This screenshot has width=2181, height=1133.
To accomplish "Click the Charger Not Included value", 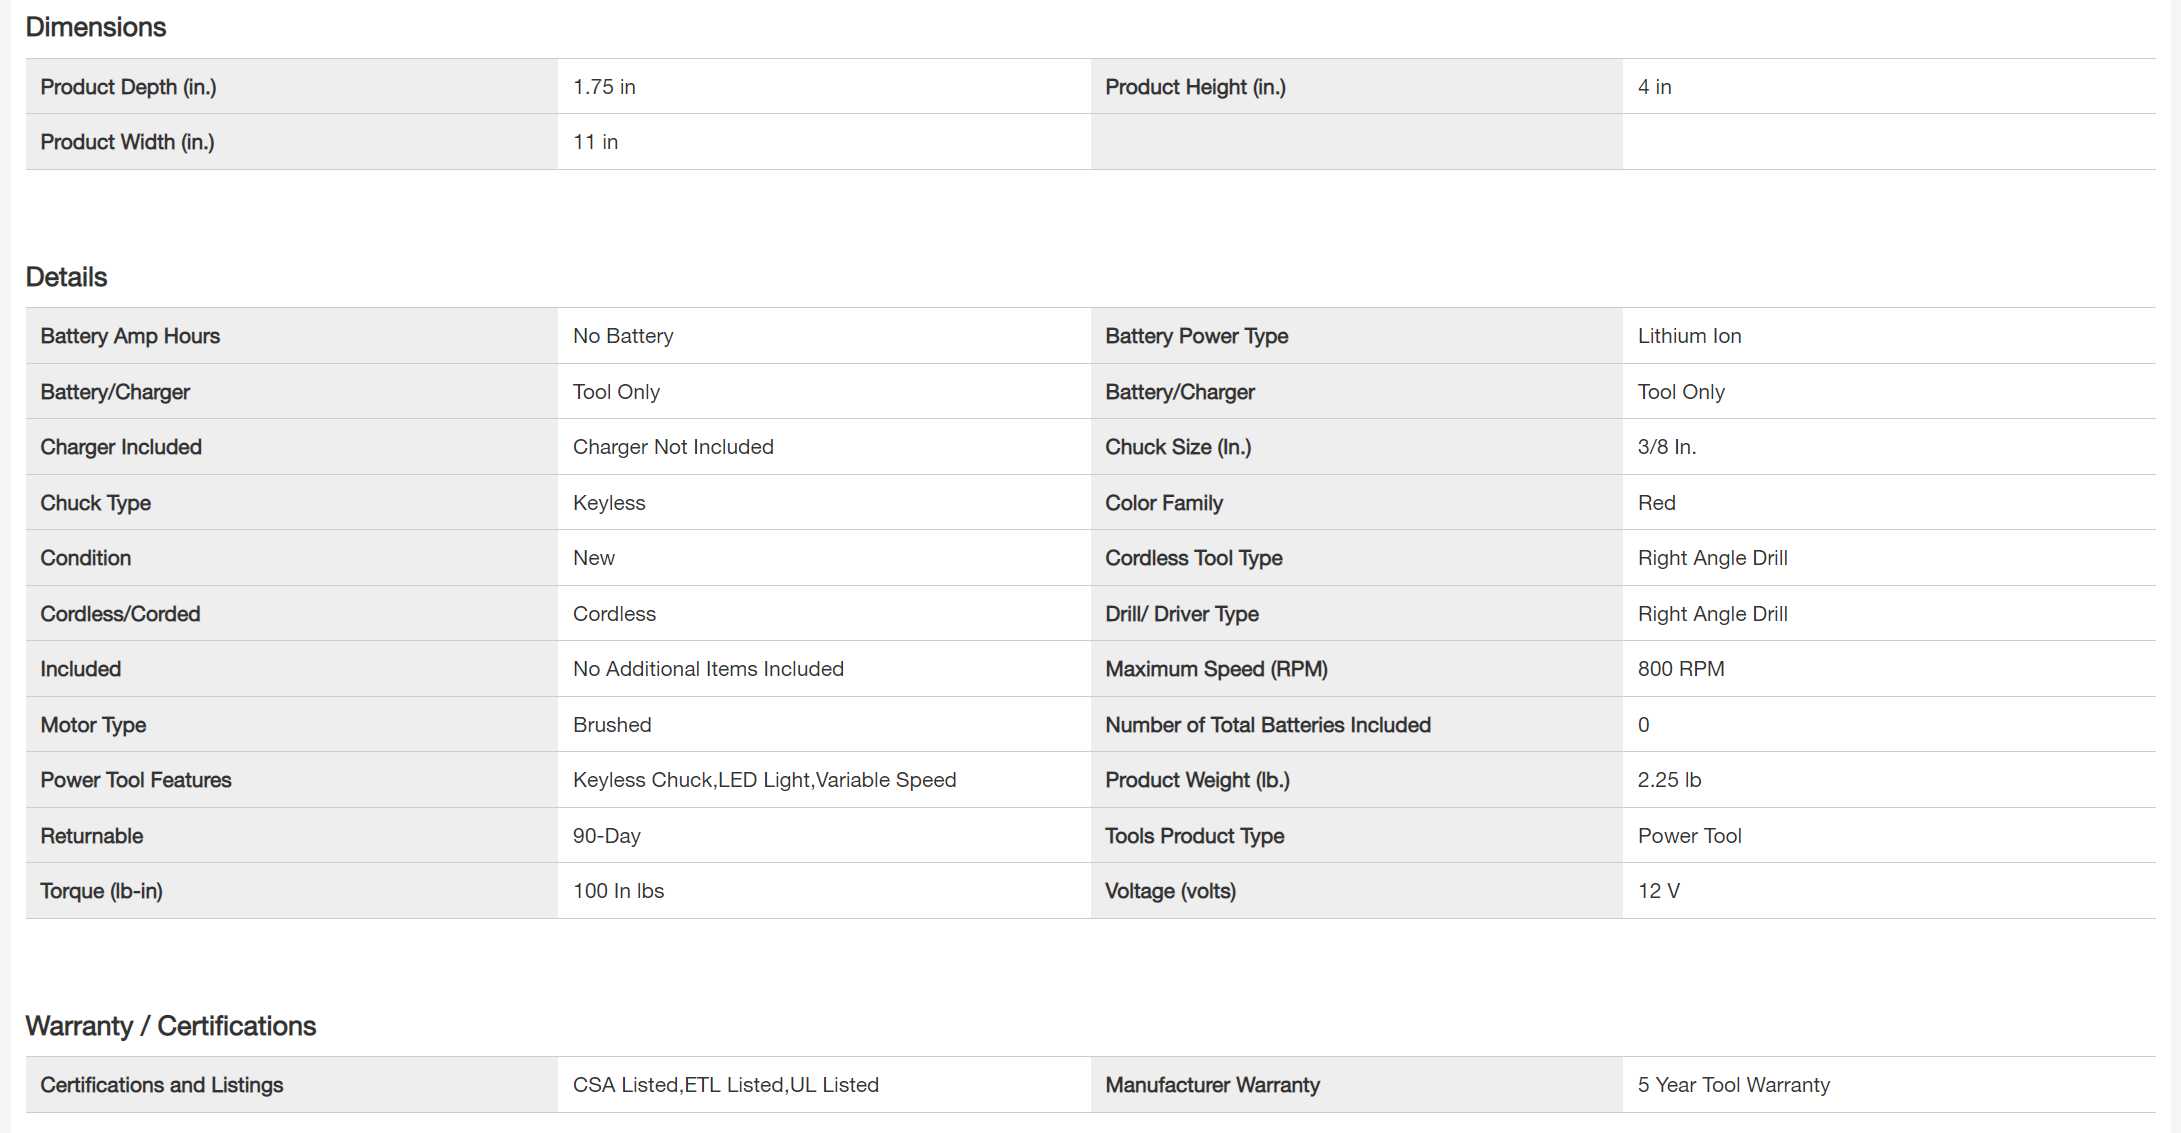I will click(673, 447).
